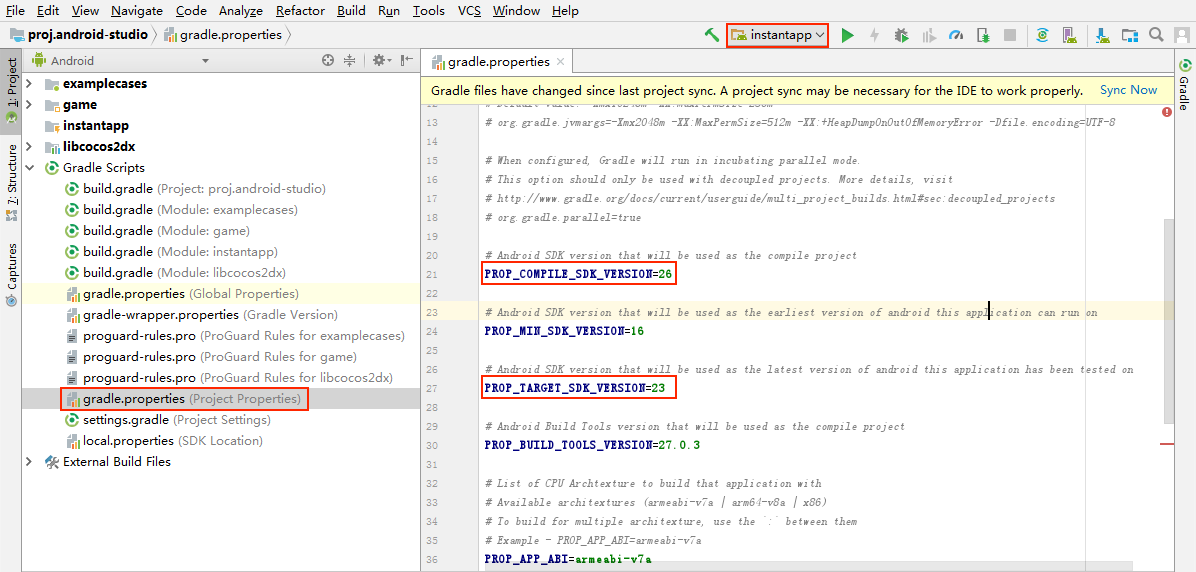The height and width of the screenshot is (572, 1196).
Task: Select the instantapp module folder
Action: (x=95, y=126)
